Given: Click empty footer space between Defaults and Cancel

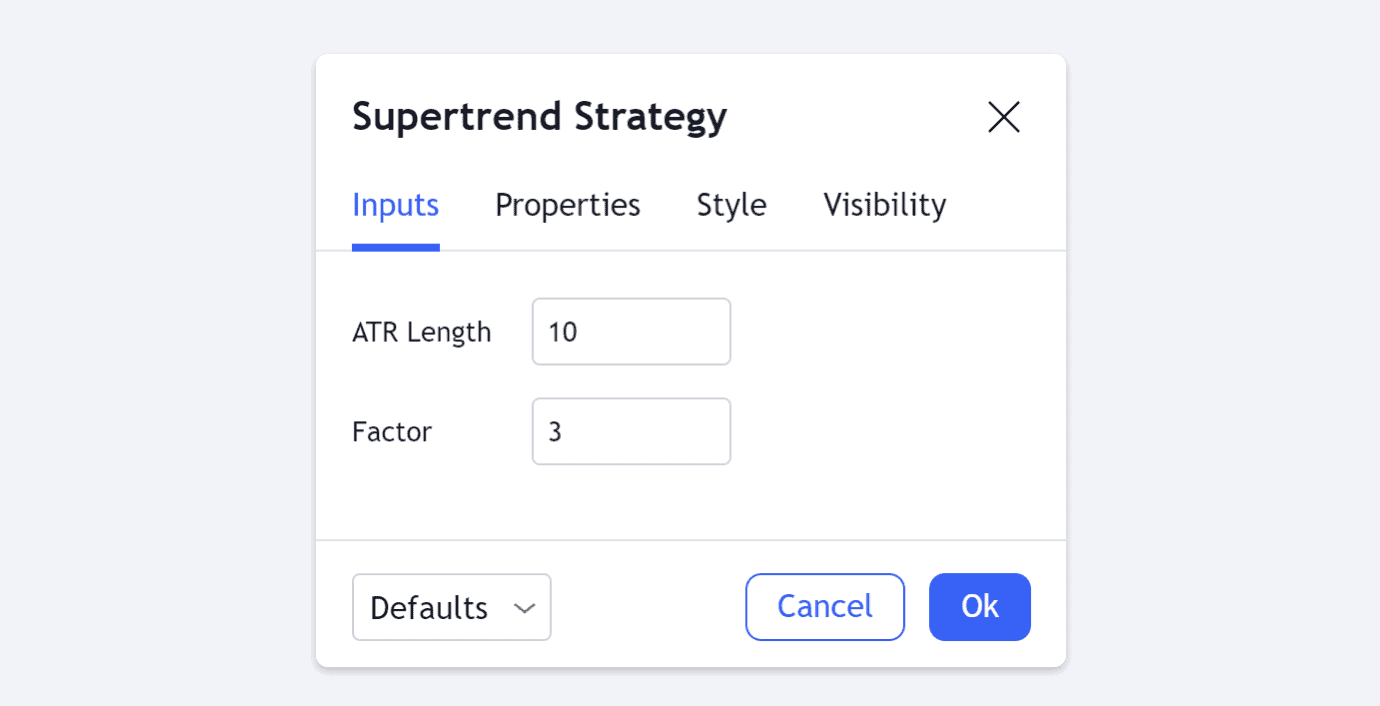Looking at the screenshot, I should [648, 607].
